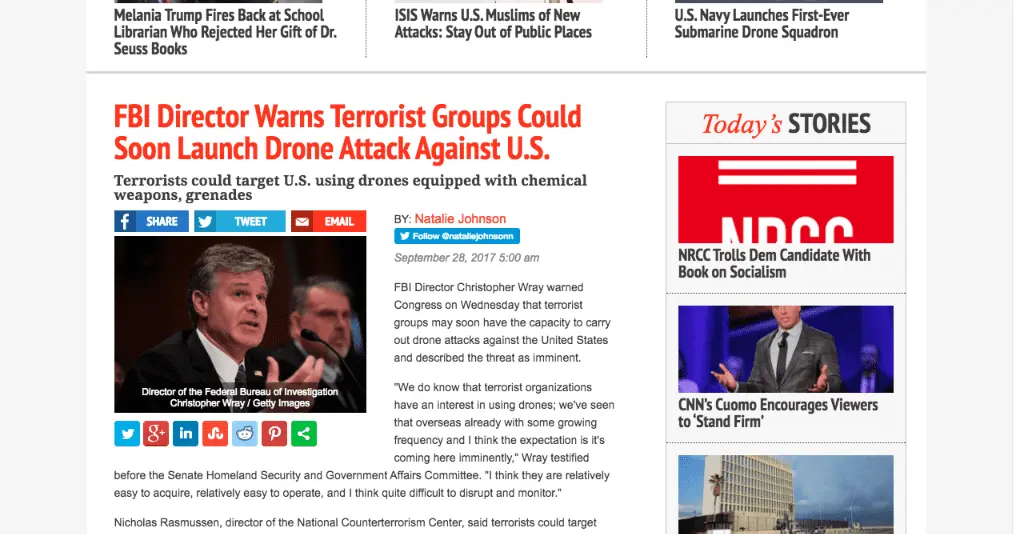The image size is (1014, 534).
Task: Click the paragraph starting 'FBI Director Christopher Wray warned'
Action: point(502,322)
